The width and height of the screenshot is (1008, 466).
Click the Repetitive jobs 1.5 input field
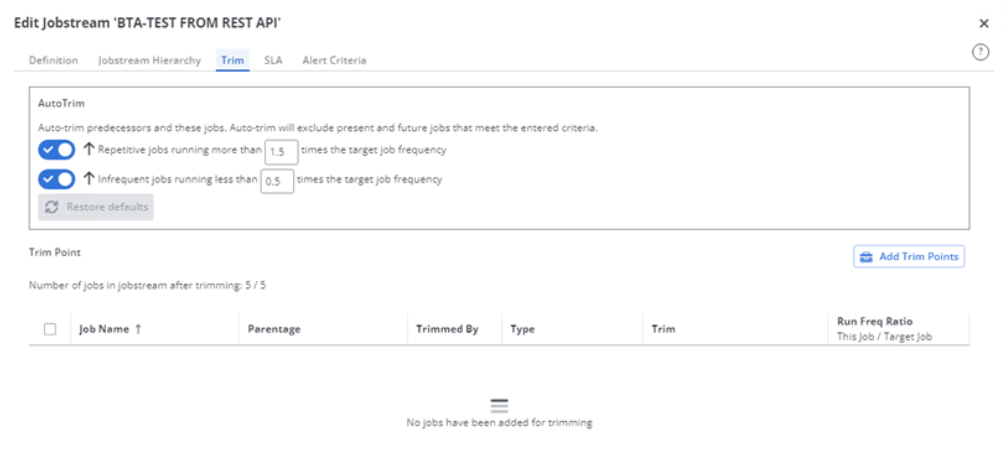point(281,151)
